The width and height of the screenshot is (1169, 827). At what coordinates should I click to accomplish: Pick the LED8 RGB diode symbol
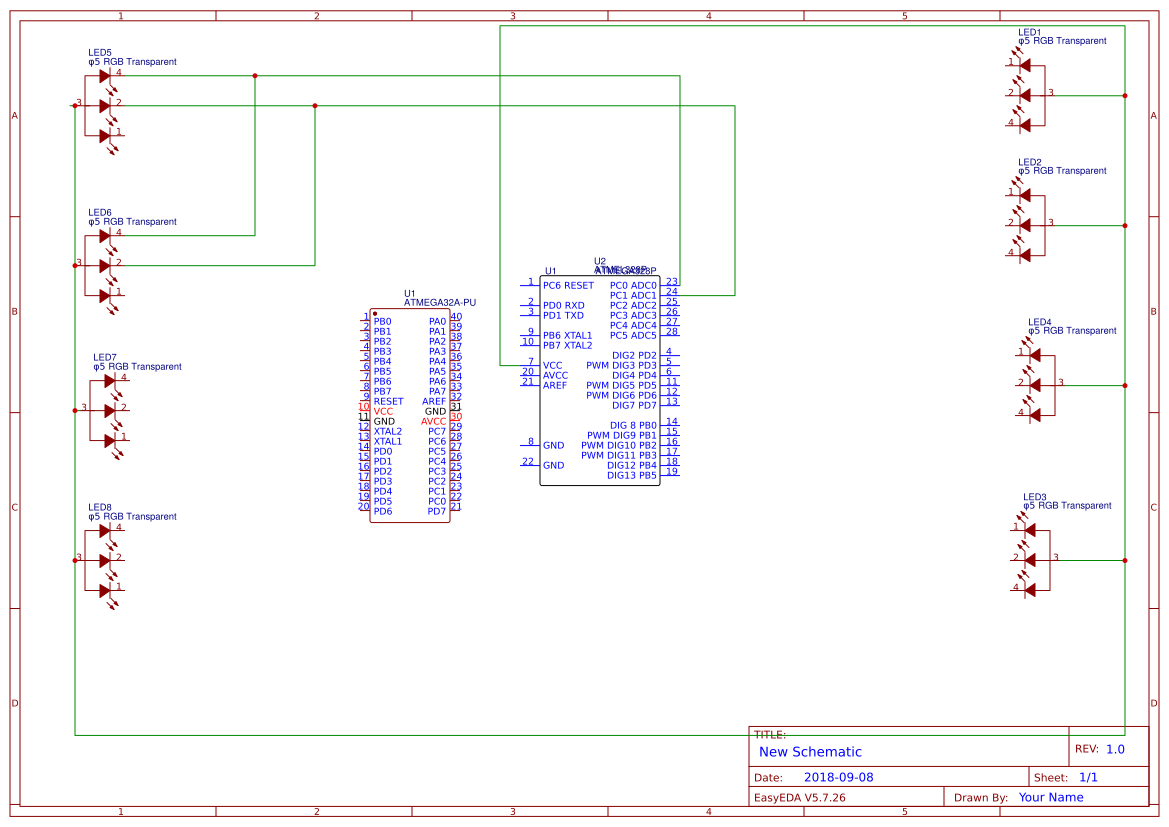pyautogui.click(x=103, y=560)
